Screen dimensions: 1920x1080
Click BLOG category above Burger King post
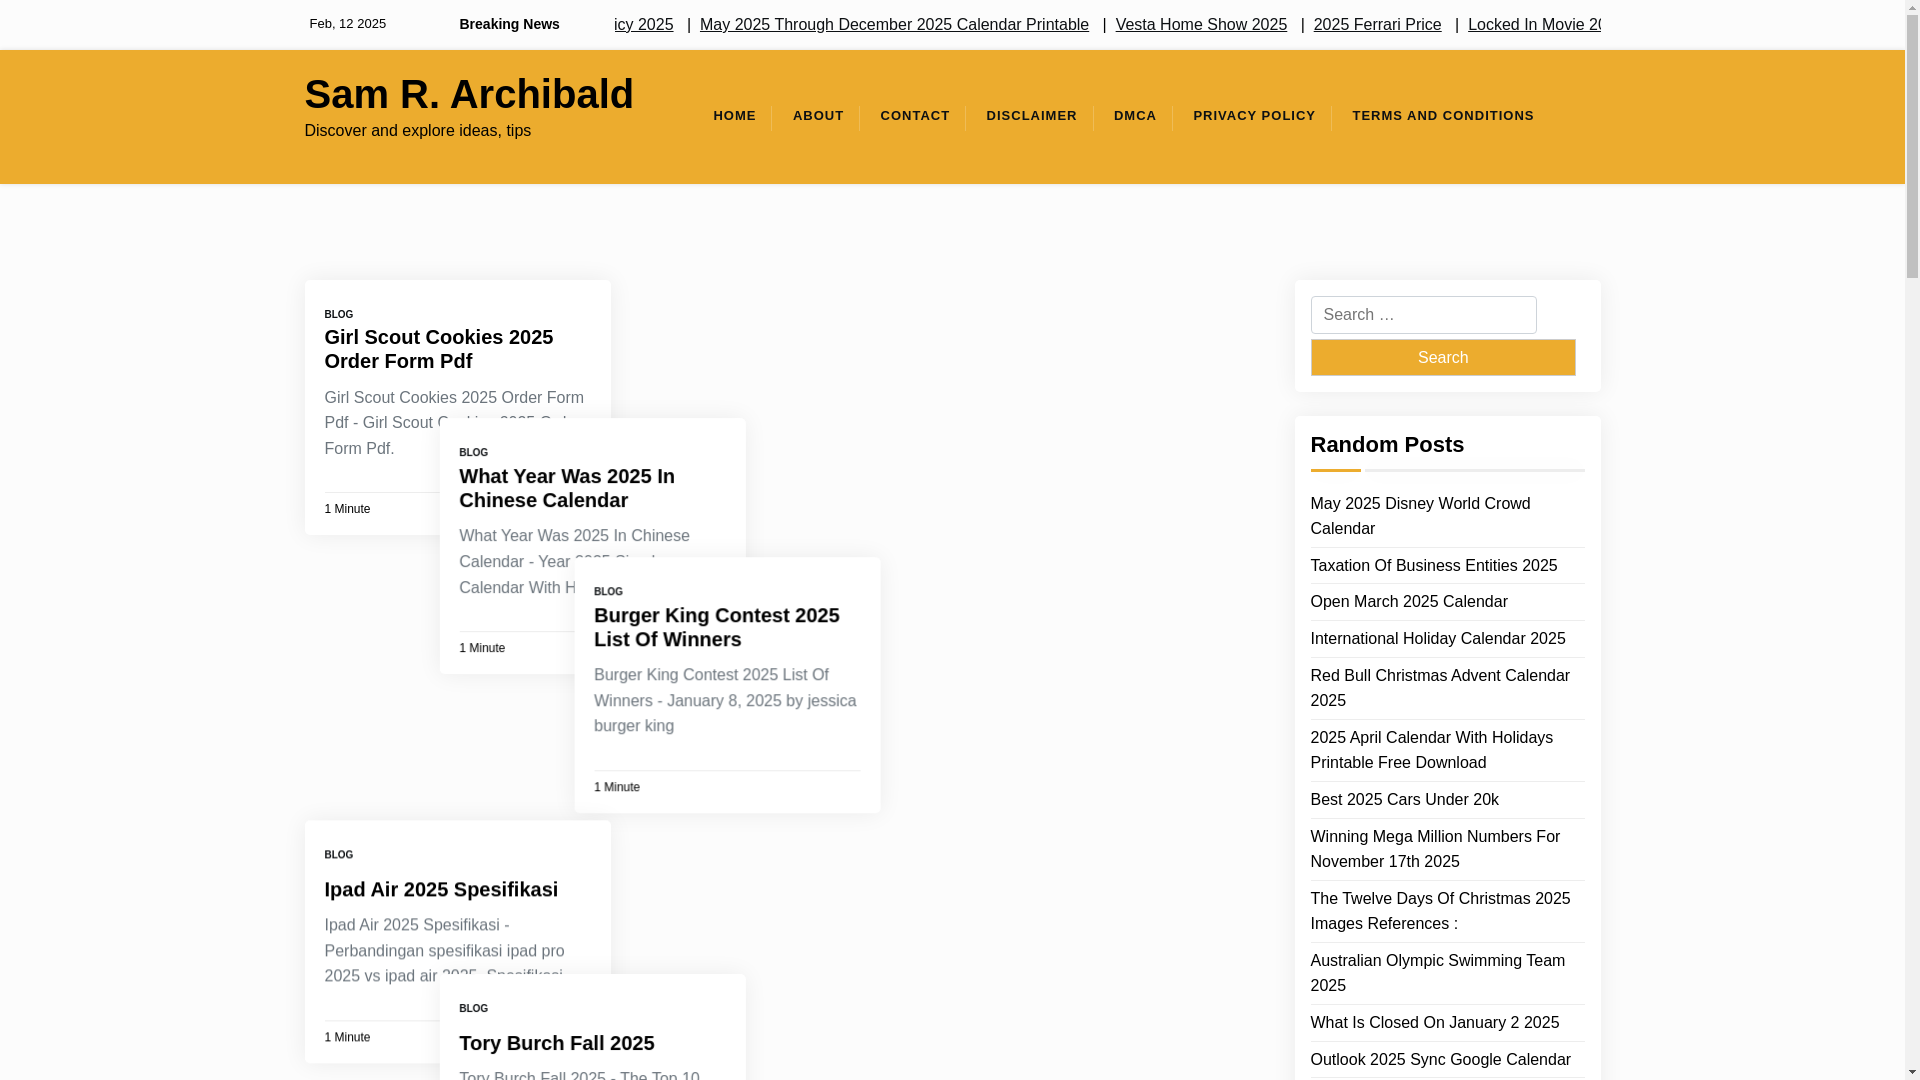(x=608, y=592)
